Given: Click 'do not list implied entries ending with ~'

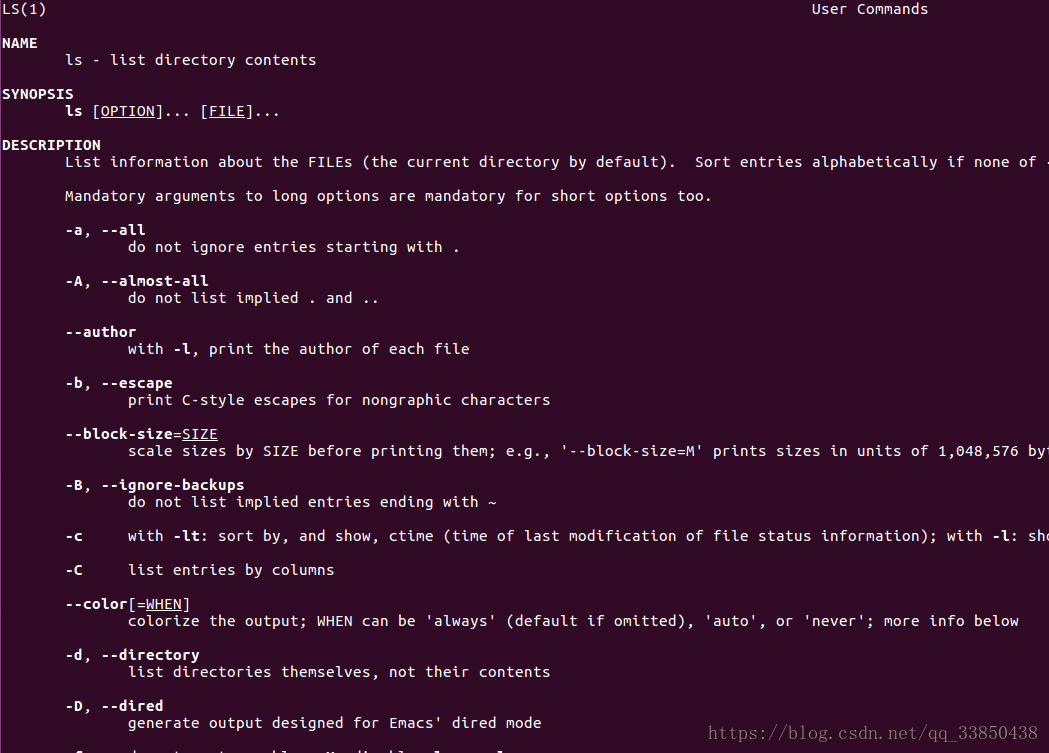Looking at the screenshot, I should click(312, 502).
